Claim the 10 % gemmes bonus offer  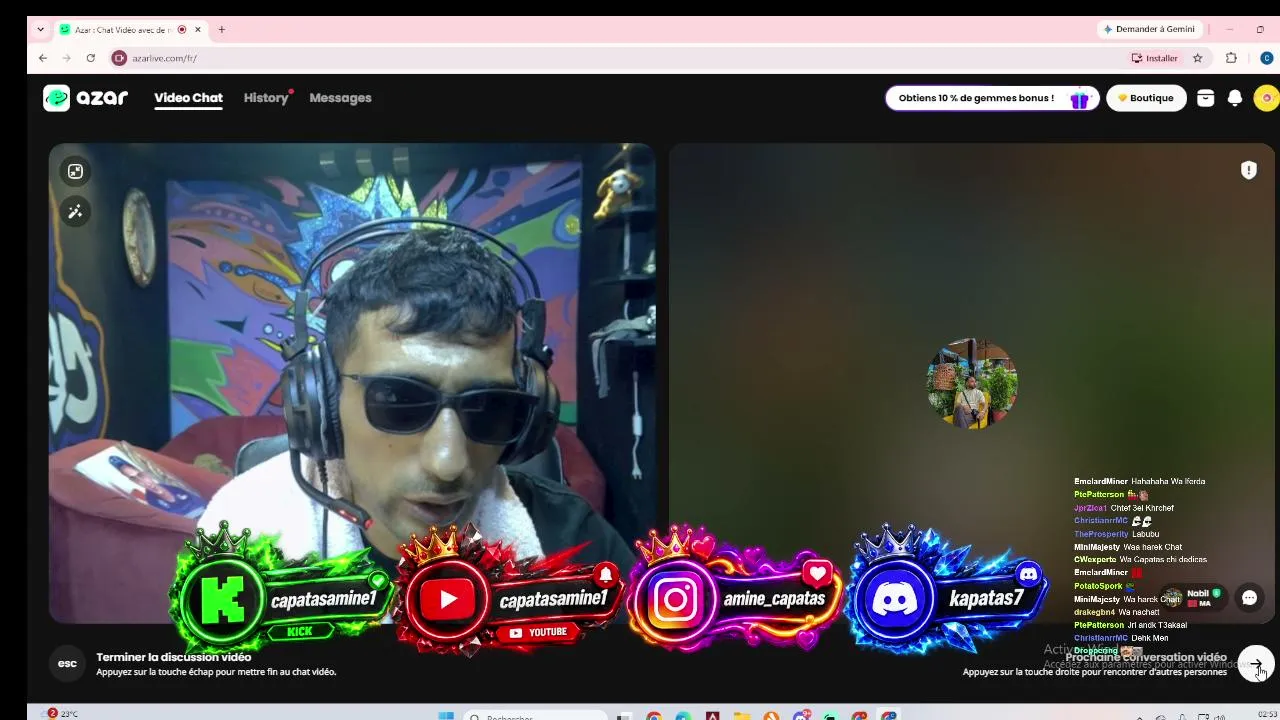click(992, 98)
